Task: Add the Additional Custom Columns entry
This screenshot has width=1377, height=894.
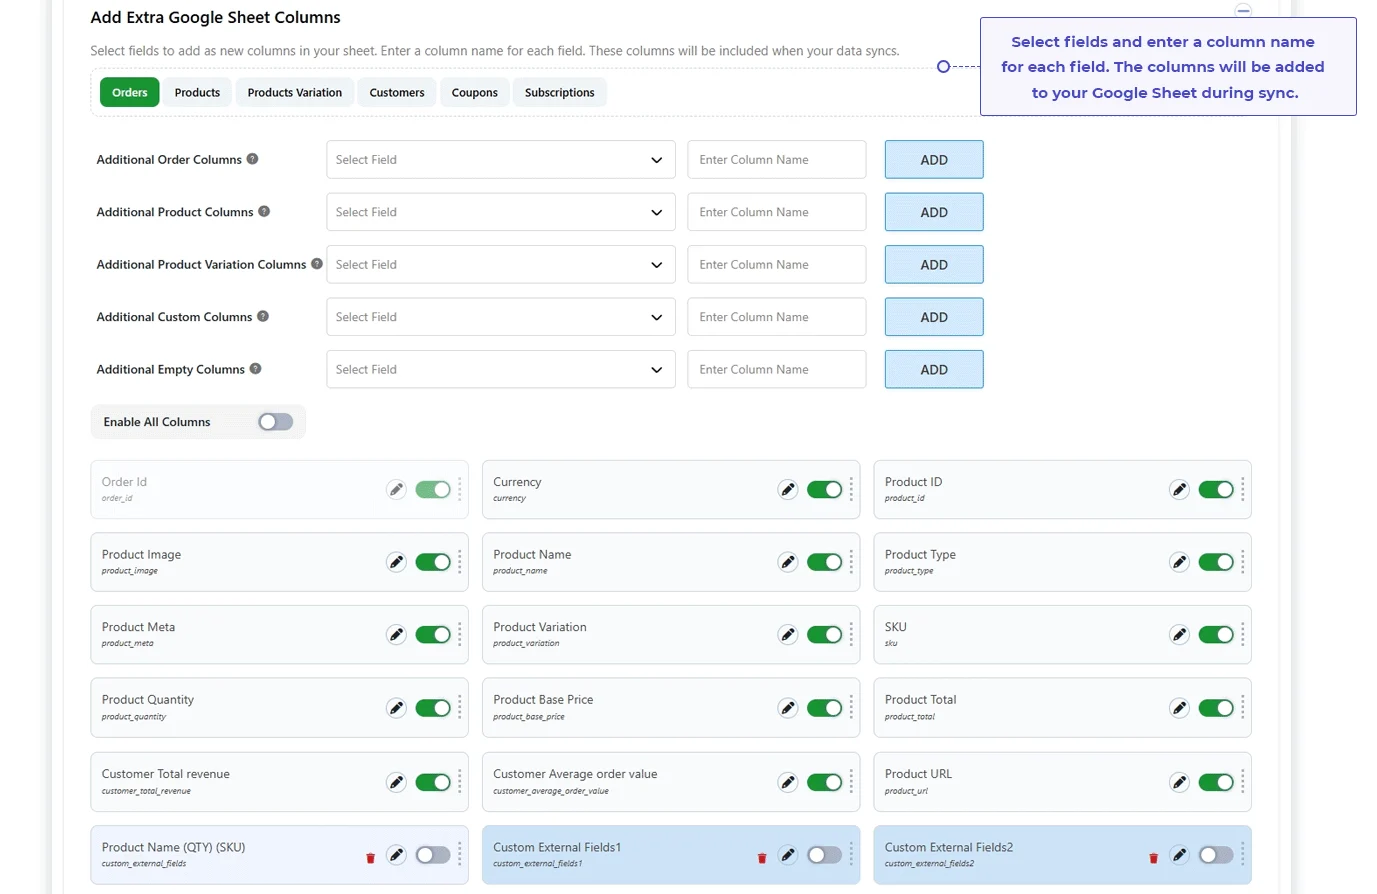Action: [934, 317]
